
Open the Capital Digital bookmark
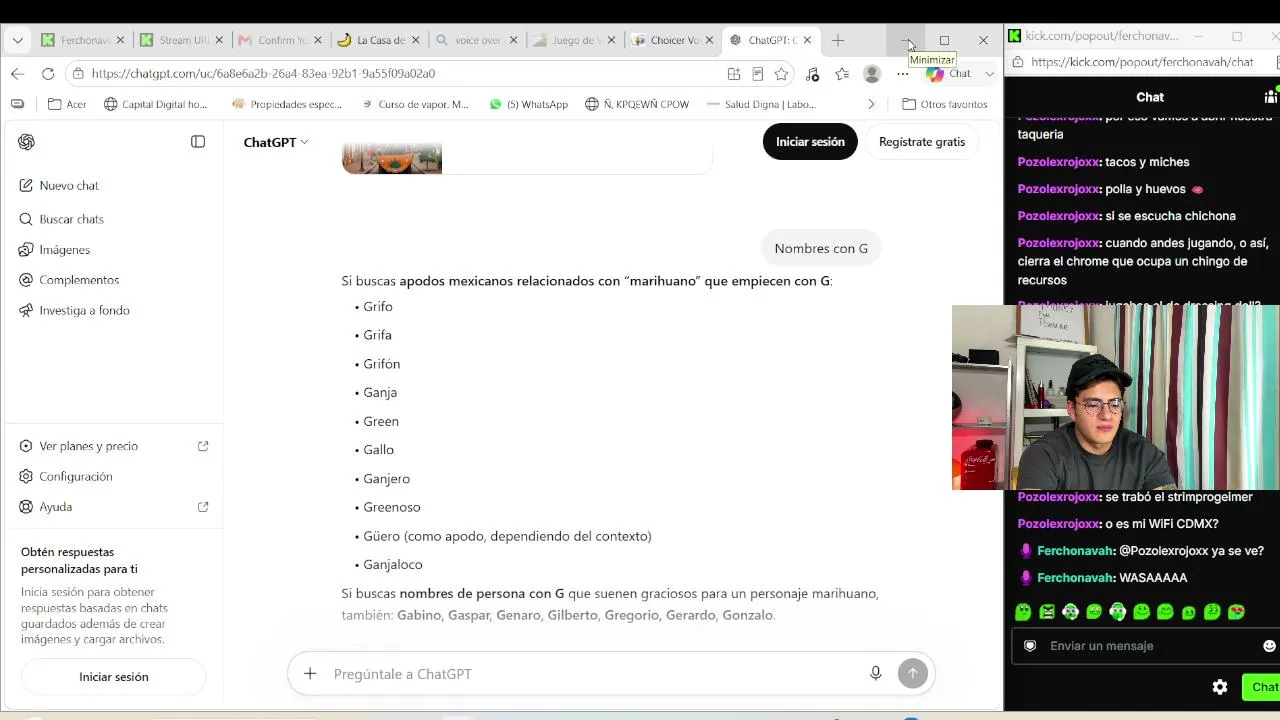tap(155, 104)
